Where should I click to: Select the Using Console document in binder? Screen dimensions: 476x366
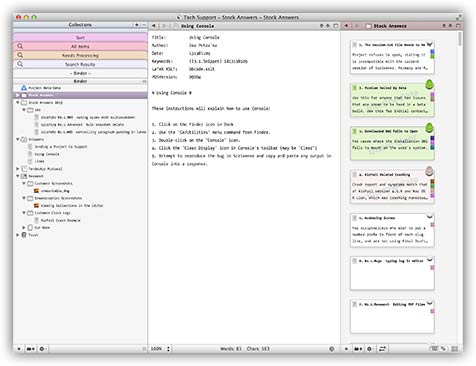pyautogui.click(x=47, y=154)
